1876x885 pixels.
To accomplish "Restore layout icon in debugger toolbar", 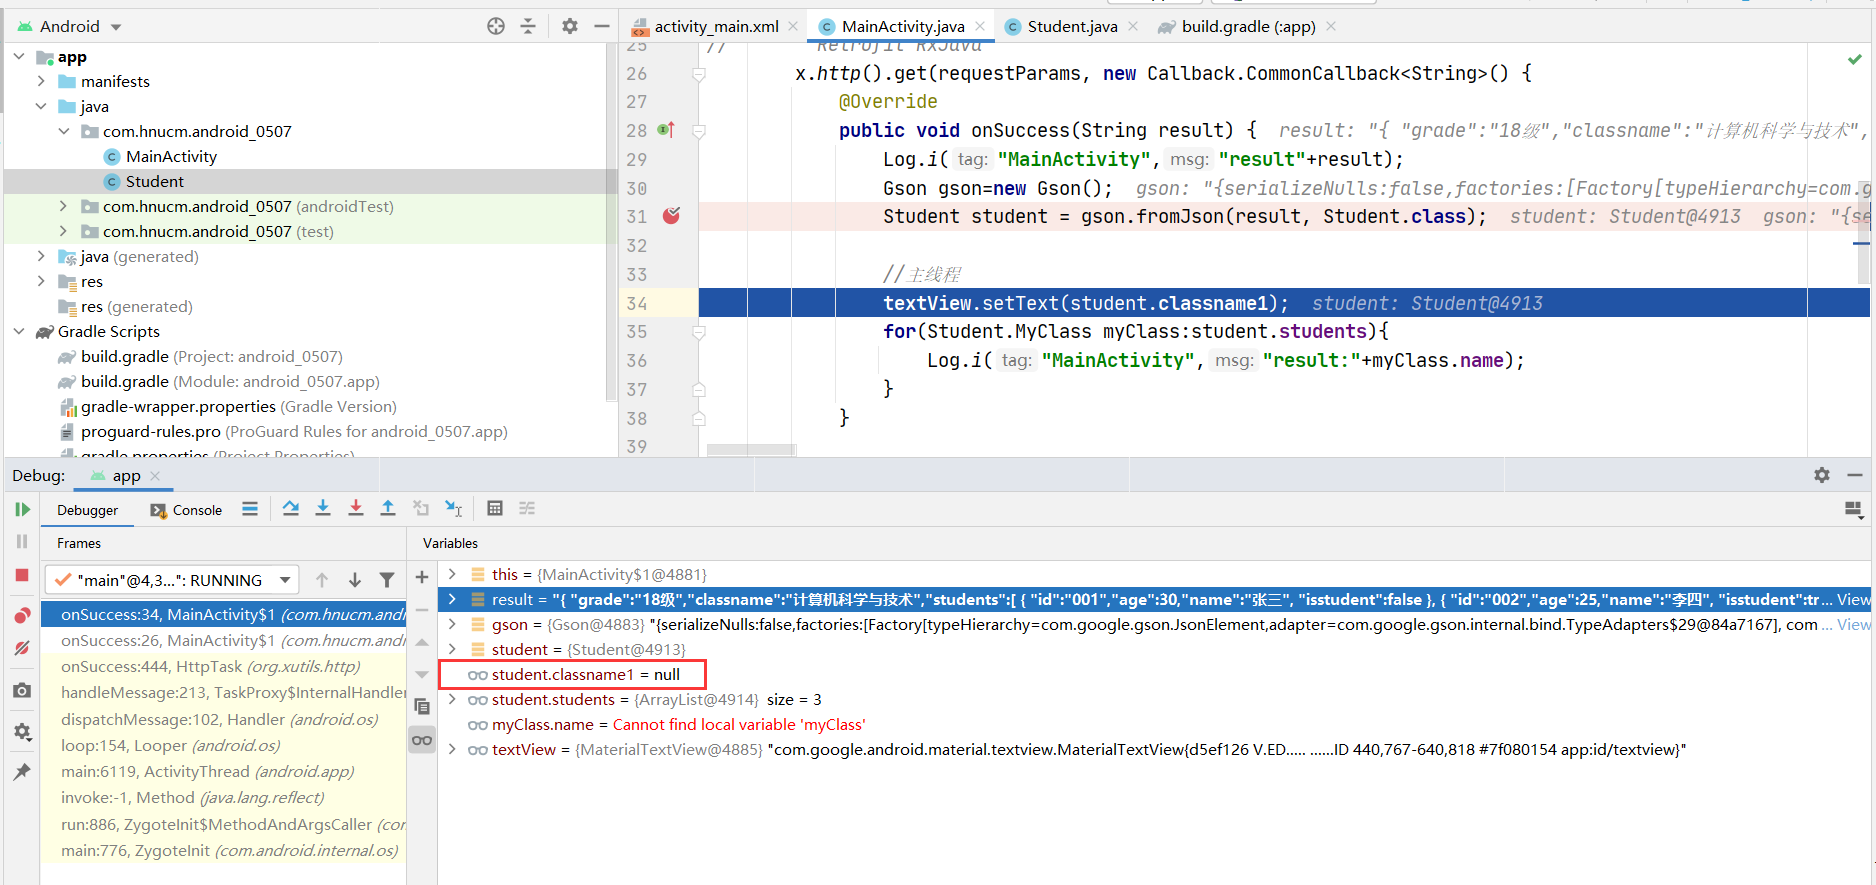I will pyautogui.click(x=1854, y=510).
